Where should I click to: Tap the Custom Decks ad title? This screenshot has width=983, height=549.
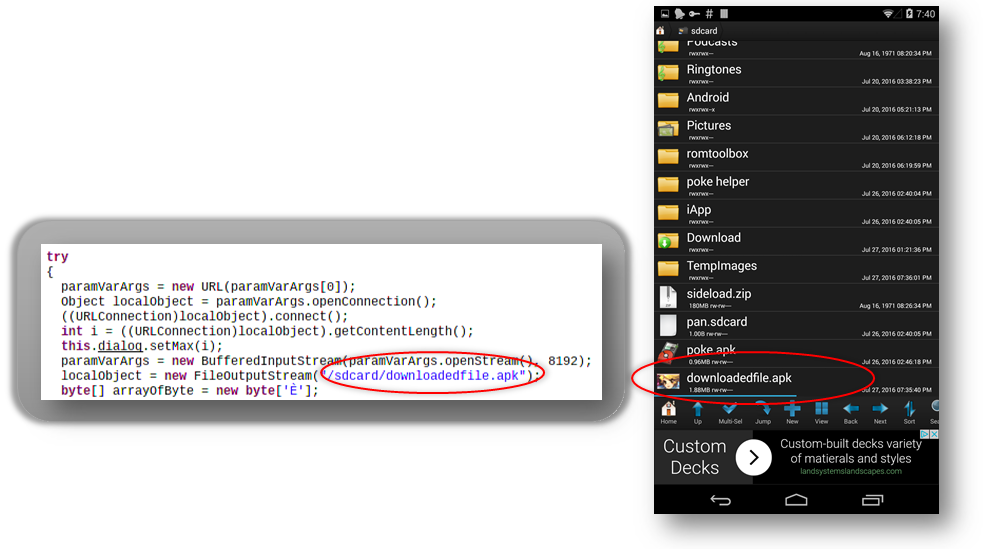(x=695, y=457)
